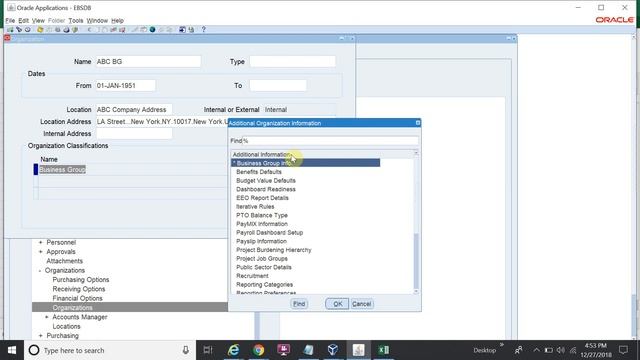Select Business Group Info in the list
This screenshot has height=360, width=640.
coord(306,163)
